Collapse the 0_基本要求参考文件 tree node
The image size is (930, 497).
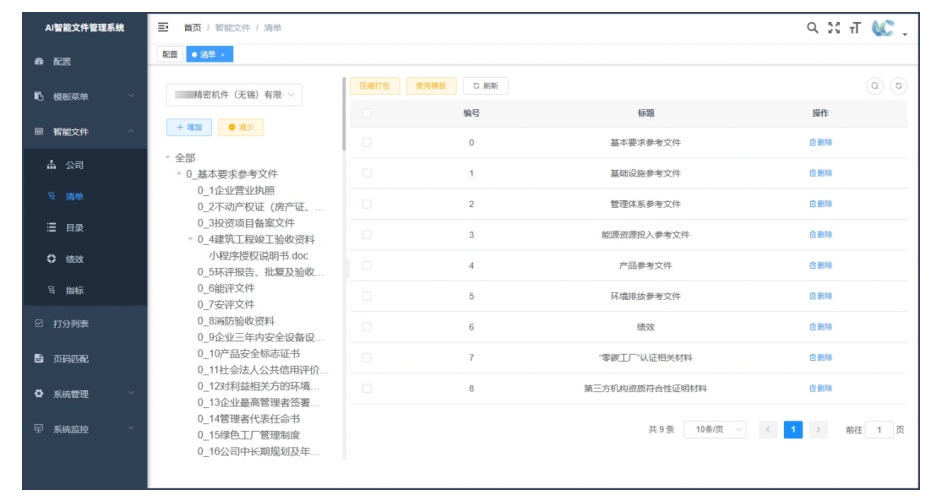(x=180, y=174)
